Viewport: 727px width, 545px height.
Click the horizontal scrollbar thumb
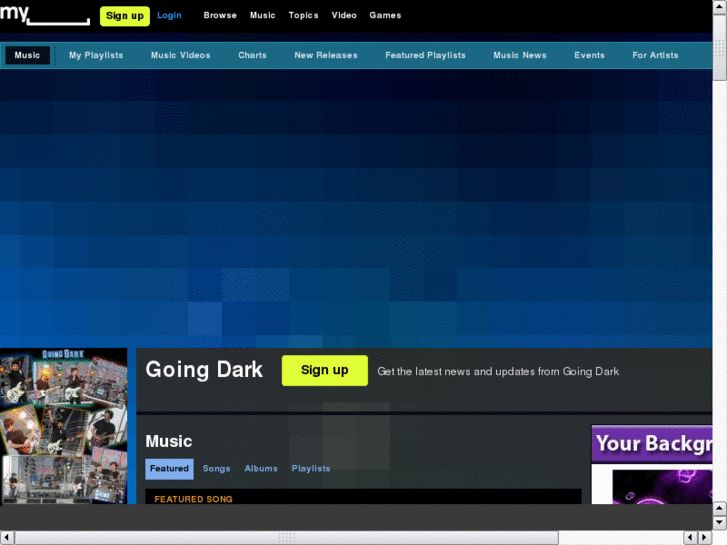pyautogui.click(x=287, y=538)
